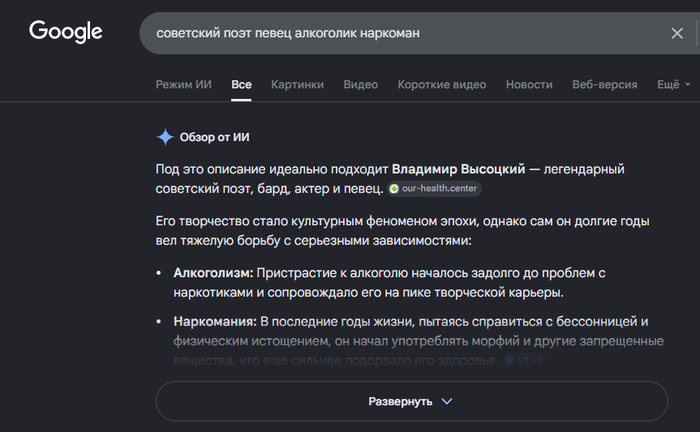
Task: Click the Google logo
Action: 66,32
